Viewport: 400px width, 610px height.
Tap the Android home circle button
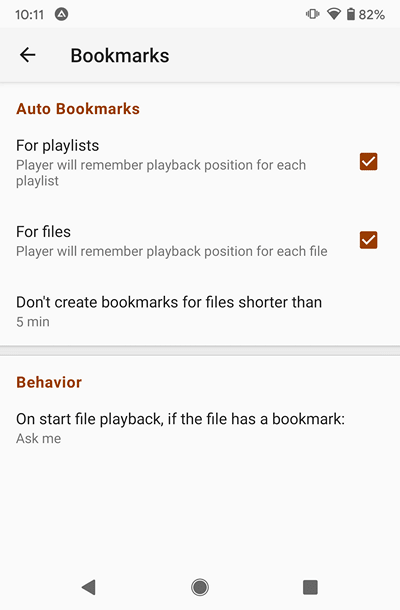200,587
